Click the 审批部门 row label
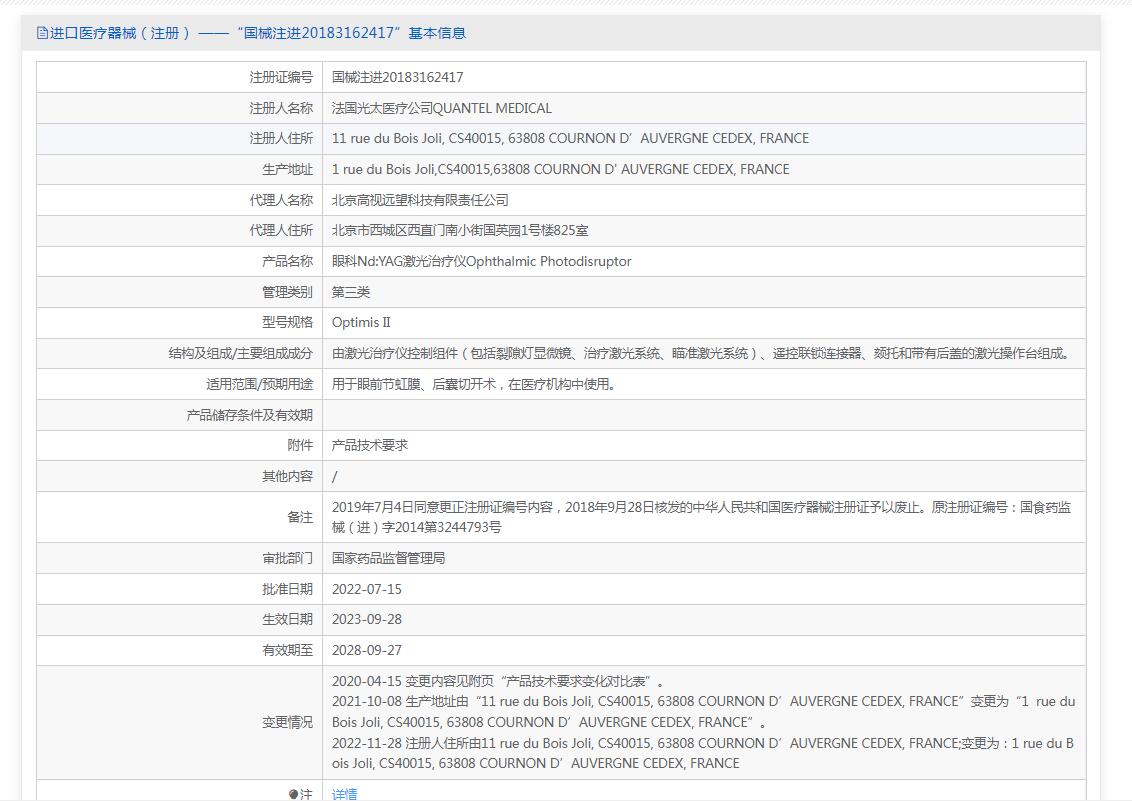 [287, 559]
